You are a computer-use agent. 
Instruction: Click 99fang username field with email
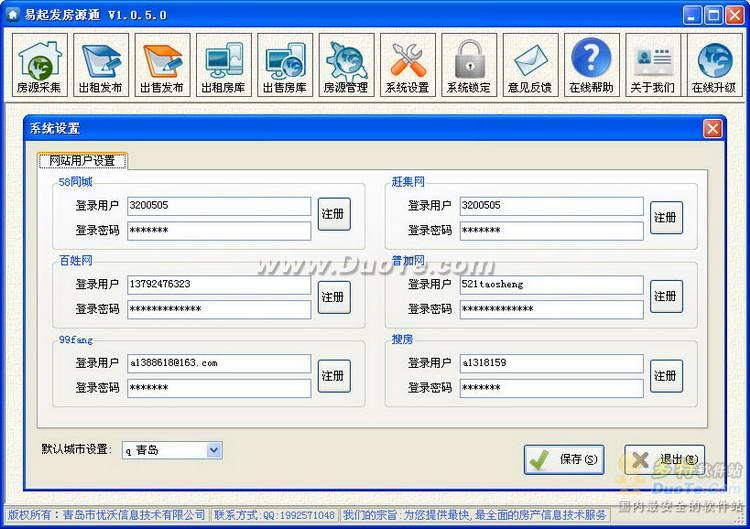pos(219,363)
